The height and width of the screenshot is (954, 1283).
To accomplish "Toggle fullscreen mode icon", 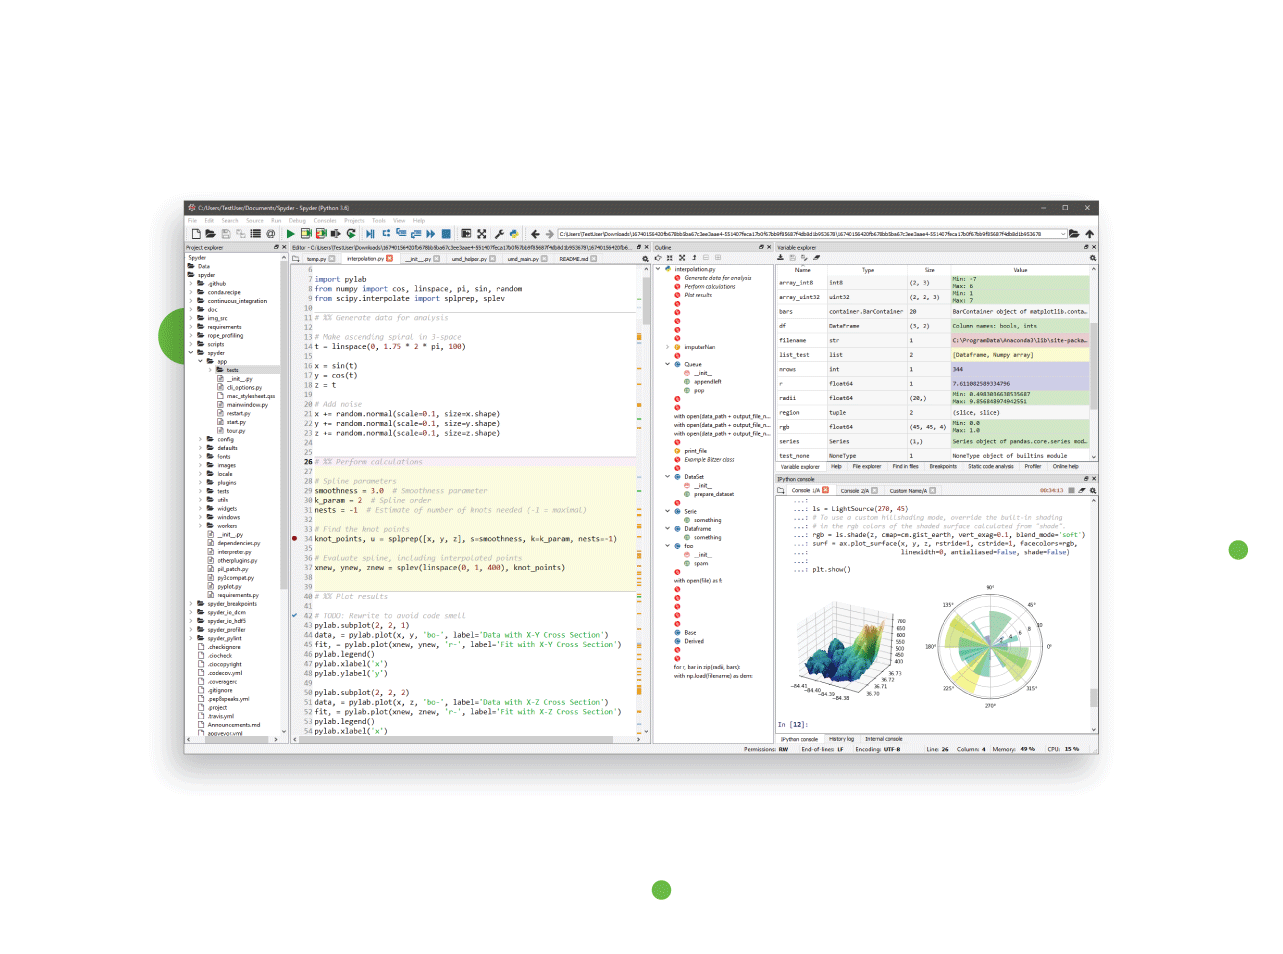I will [x=481, y=233].
